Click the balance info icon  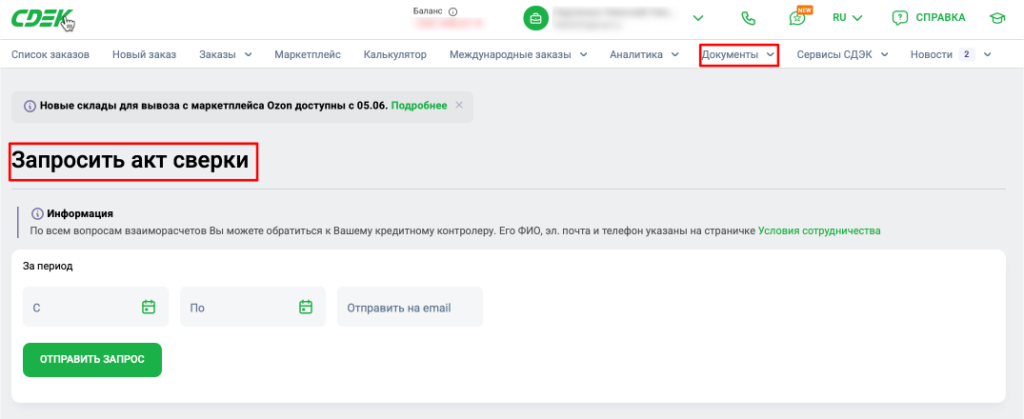pos(453,11)
